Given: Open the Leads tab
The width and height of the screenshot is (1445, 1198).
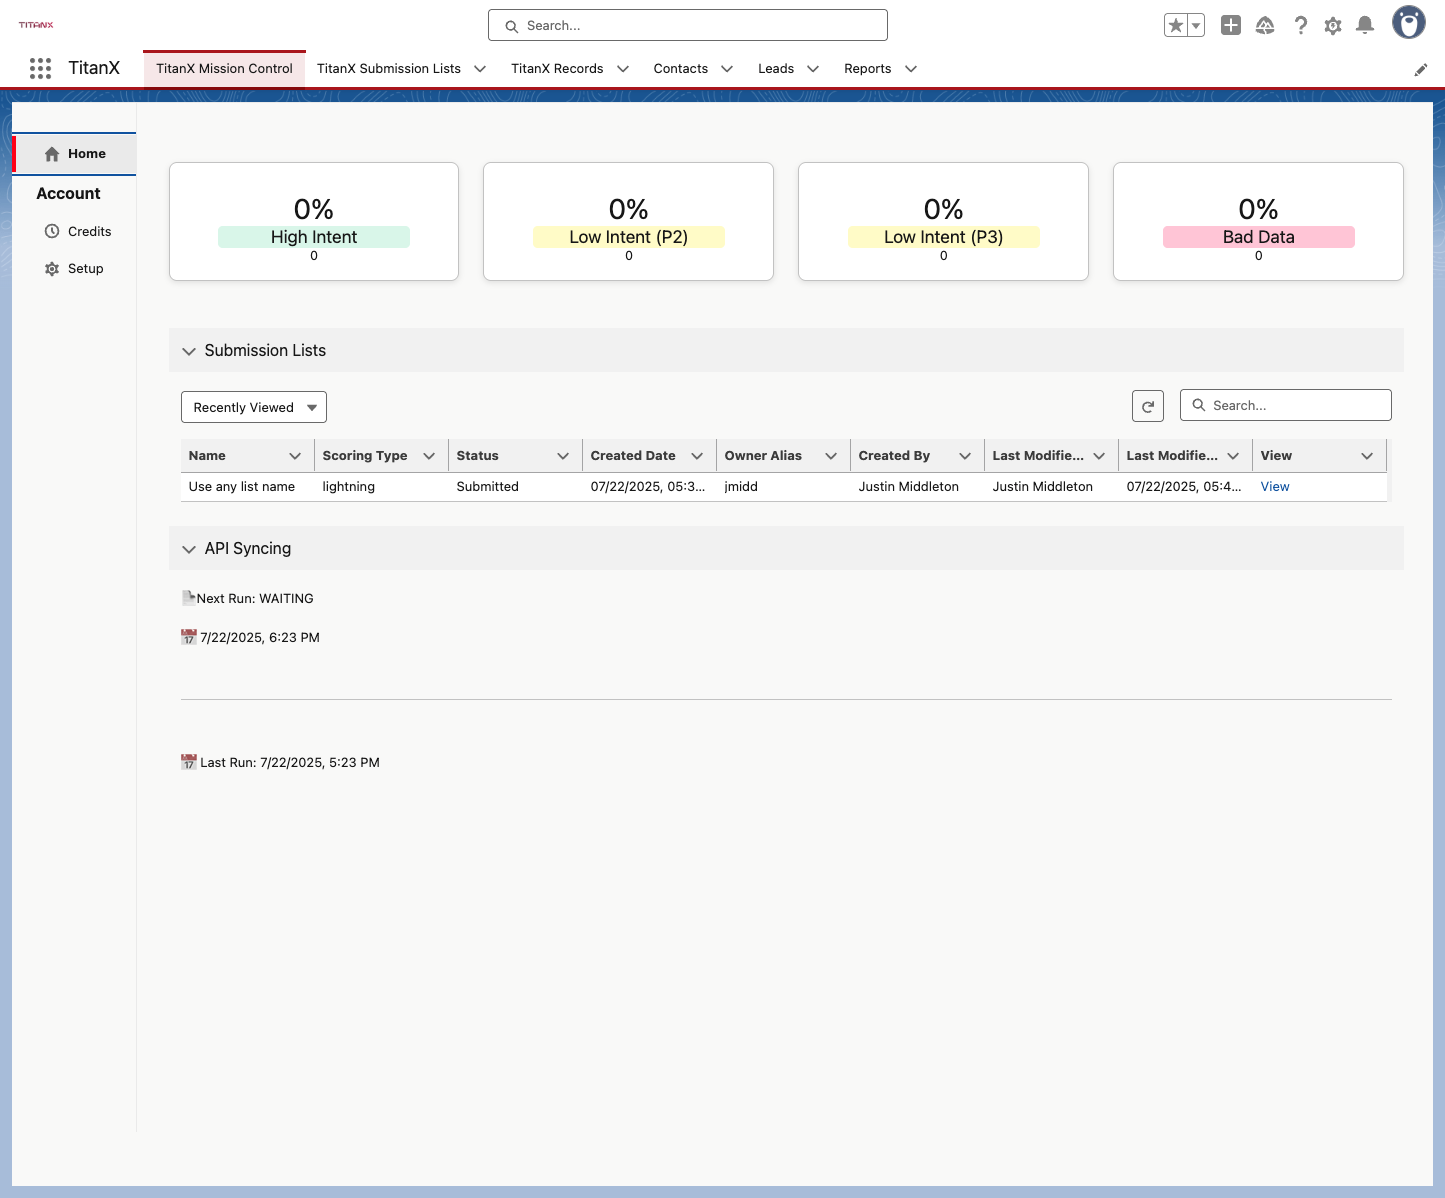Looking at the screenshot, I should tap(776, 69).
